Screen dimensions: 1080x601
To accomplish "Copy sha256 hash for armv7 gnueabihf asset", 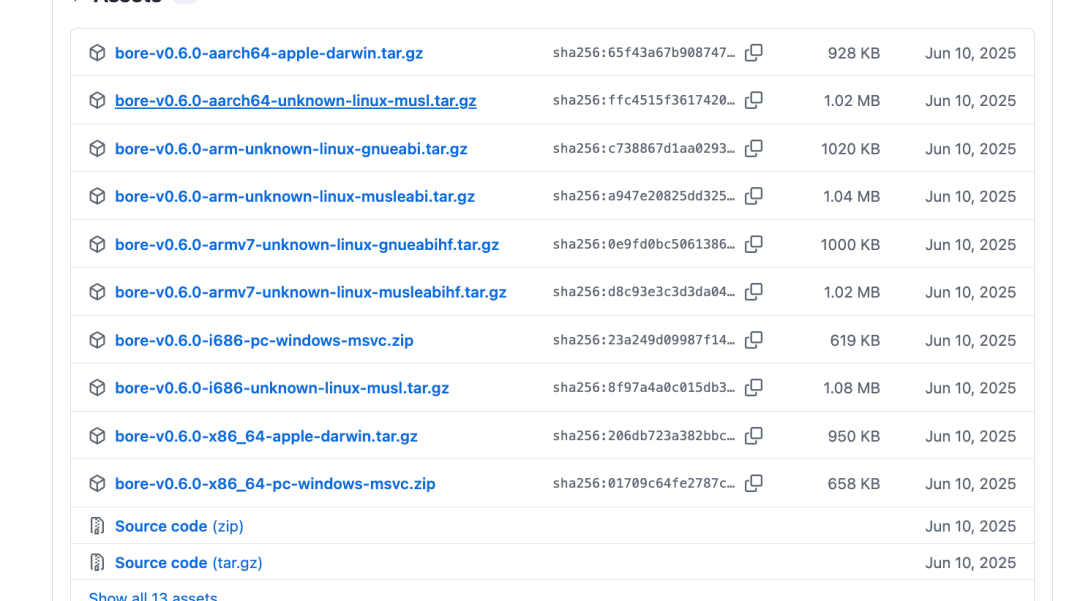I will coord(754,244).
